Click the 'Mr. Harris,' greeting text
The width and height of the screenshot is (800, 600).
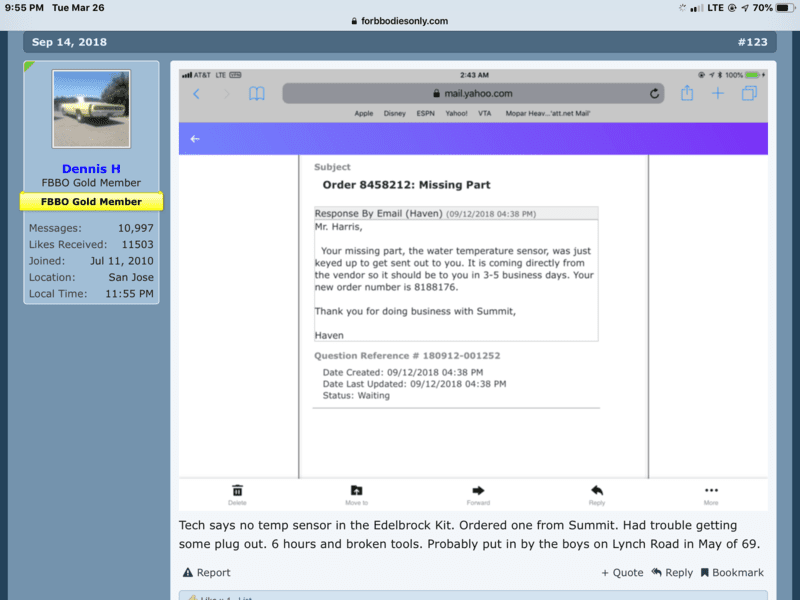338,227
